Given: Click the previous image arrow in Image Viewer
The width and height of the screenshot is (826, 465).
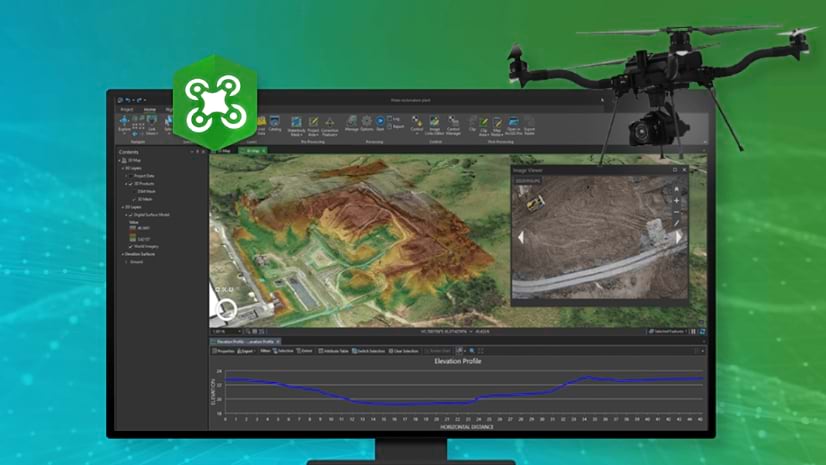Looking at the screenshot, I should pyautogui.click(x=520, y=238).
